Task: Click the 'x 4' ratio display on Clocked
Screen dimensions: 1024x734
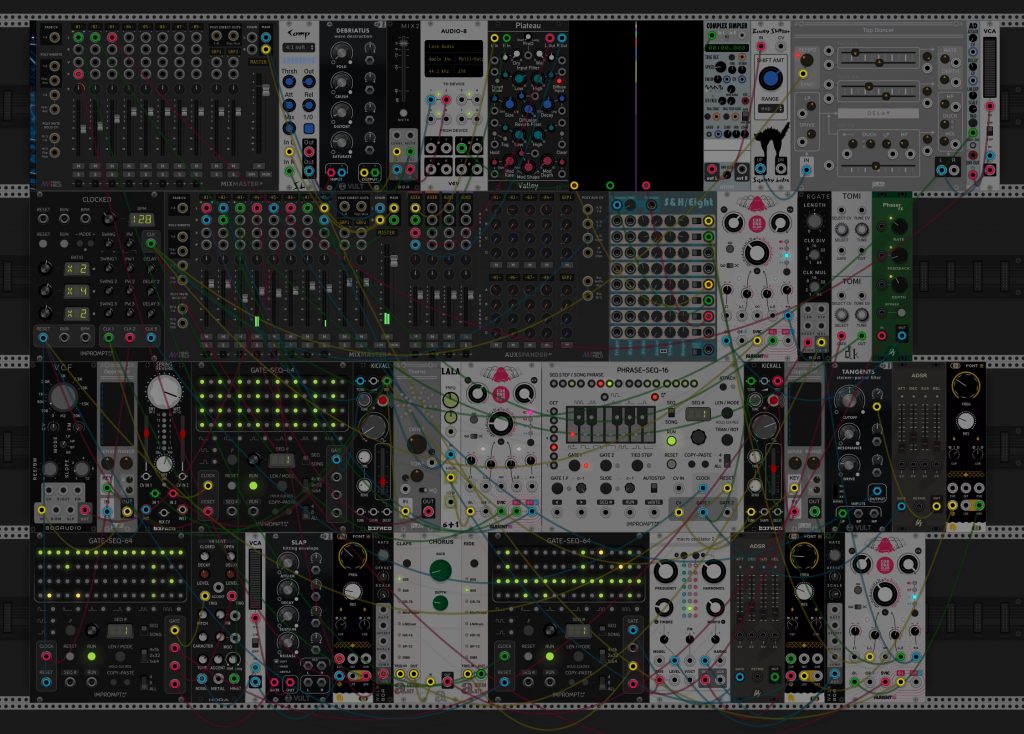Action: click(x=76, y=291)
